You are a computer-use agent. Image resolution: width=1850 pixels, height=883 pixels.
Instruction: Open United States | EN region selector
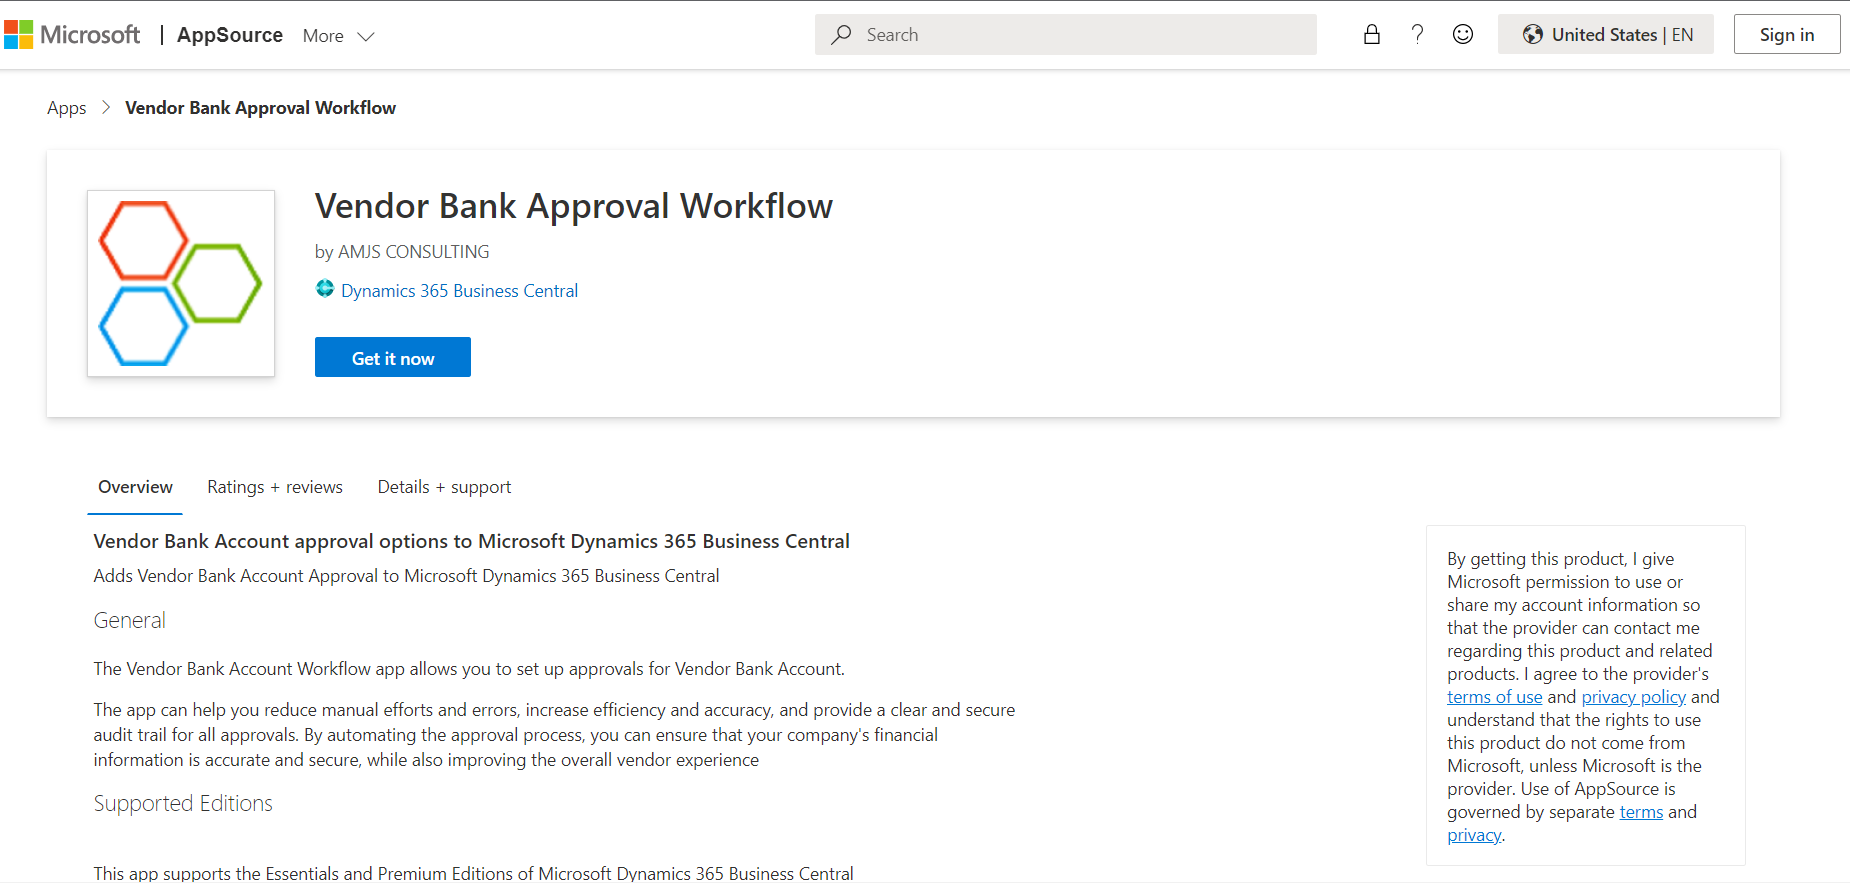1606,35
